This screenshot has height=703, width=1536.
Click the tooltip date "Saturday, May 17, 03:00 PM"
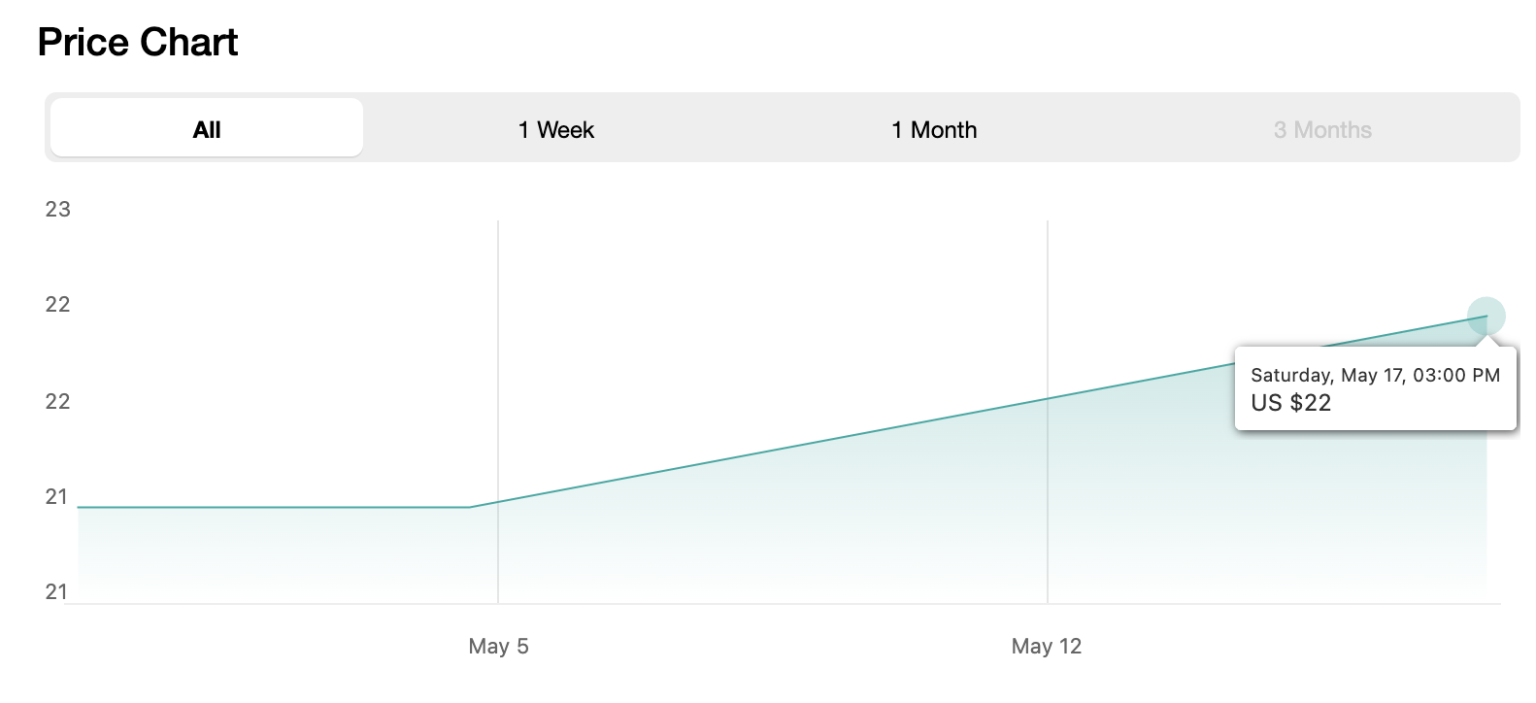(x=1375, y=375)
